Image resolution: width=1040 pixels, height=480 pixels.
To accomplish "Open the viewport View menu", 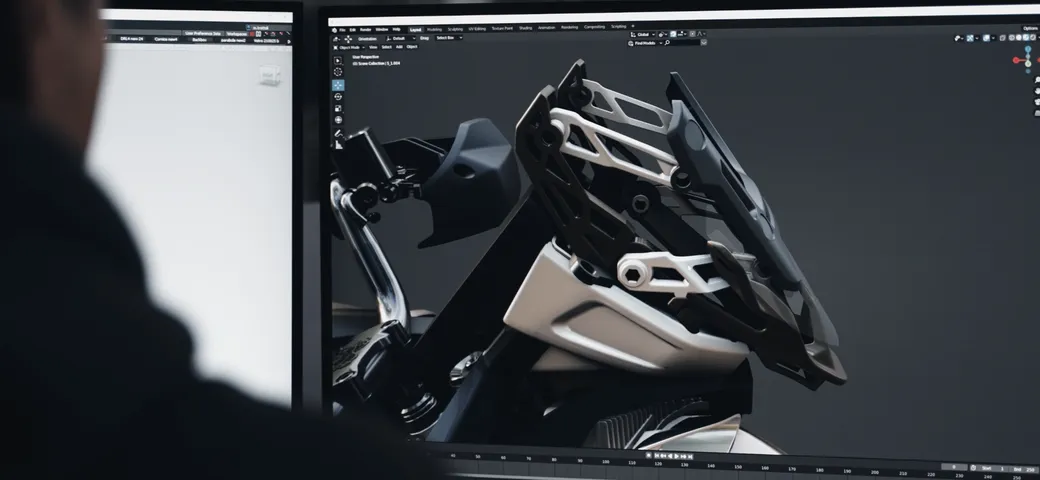I will [373, 47].
